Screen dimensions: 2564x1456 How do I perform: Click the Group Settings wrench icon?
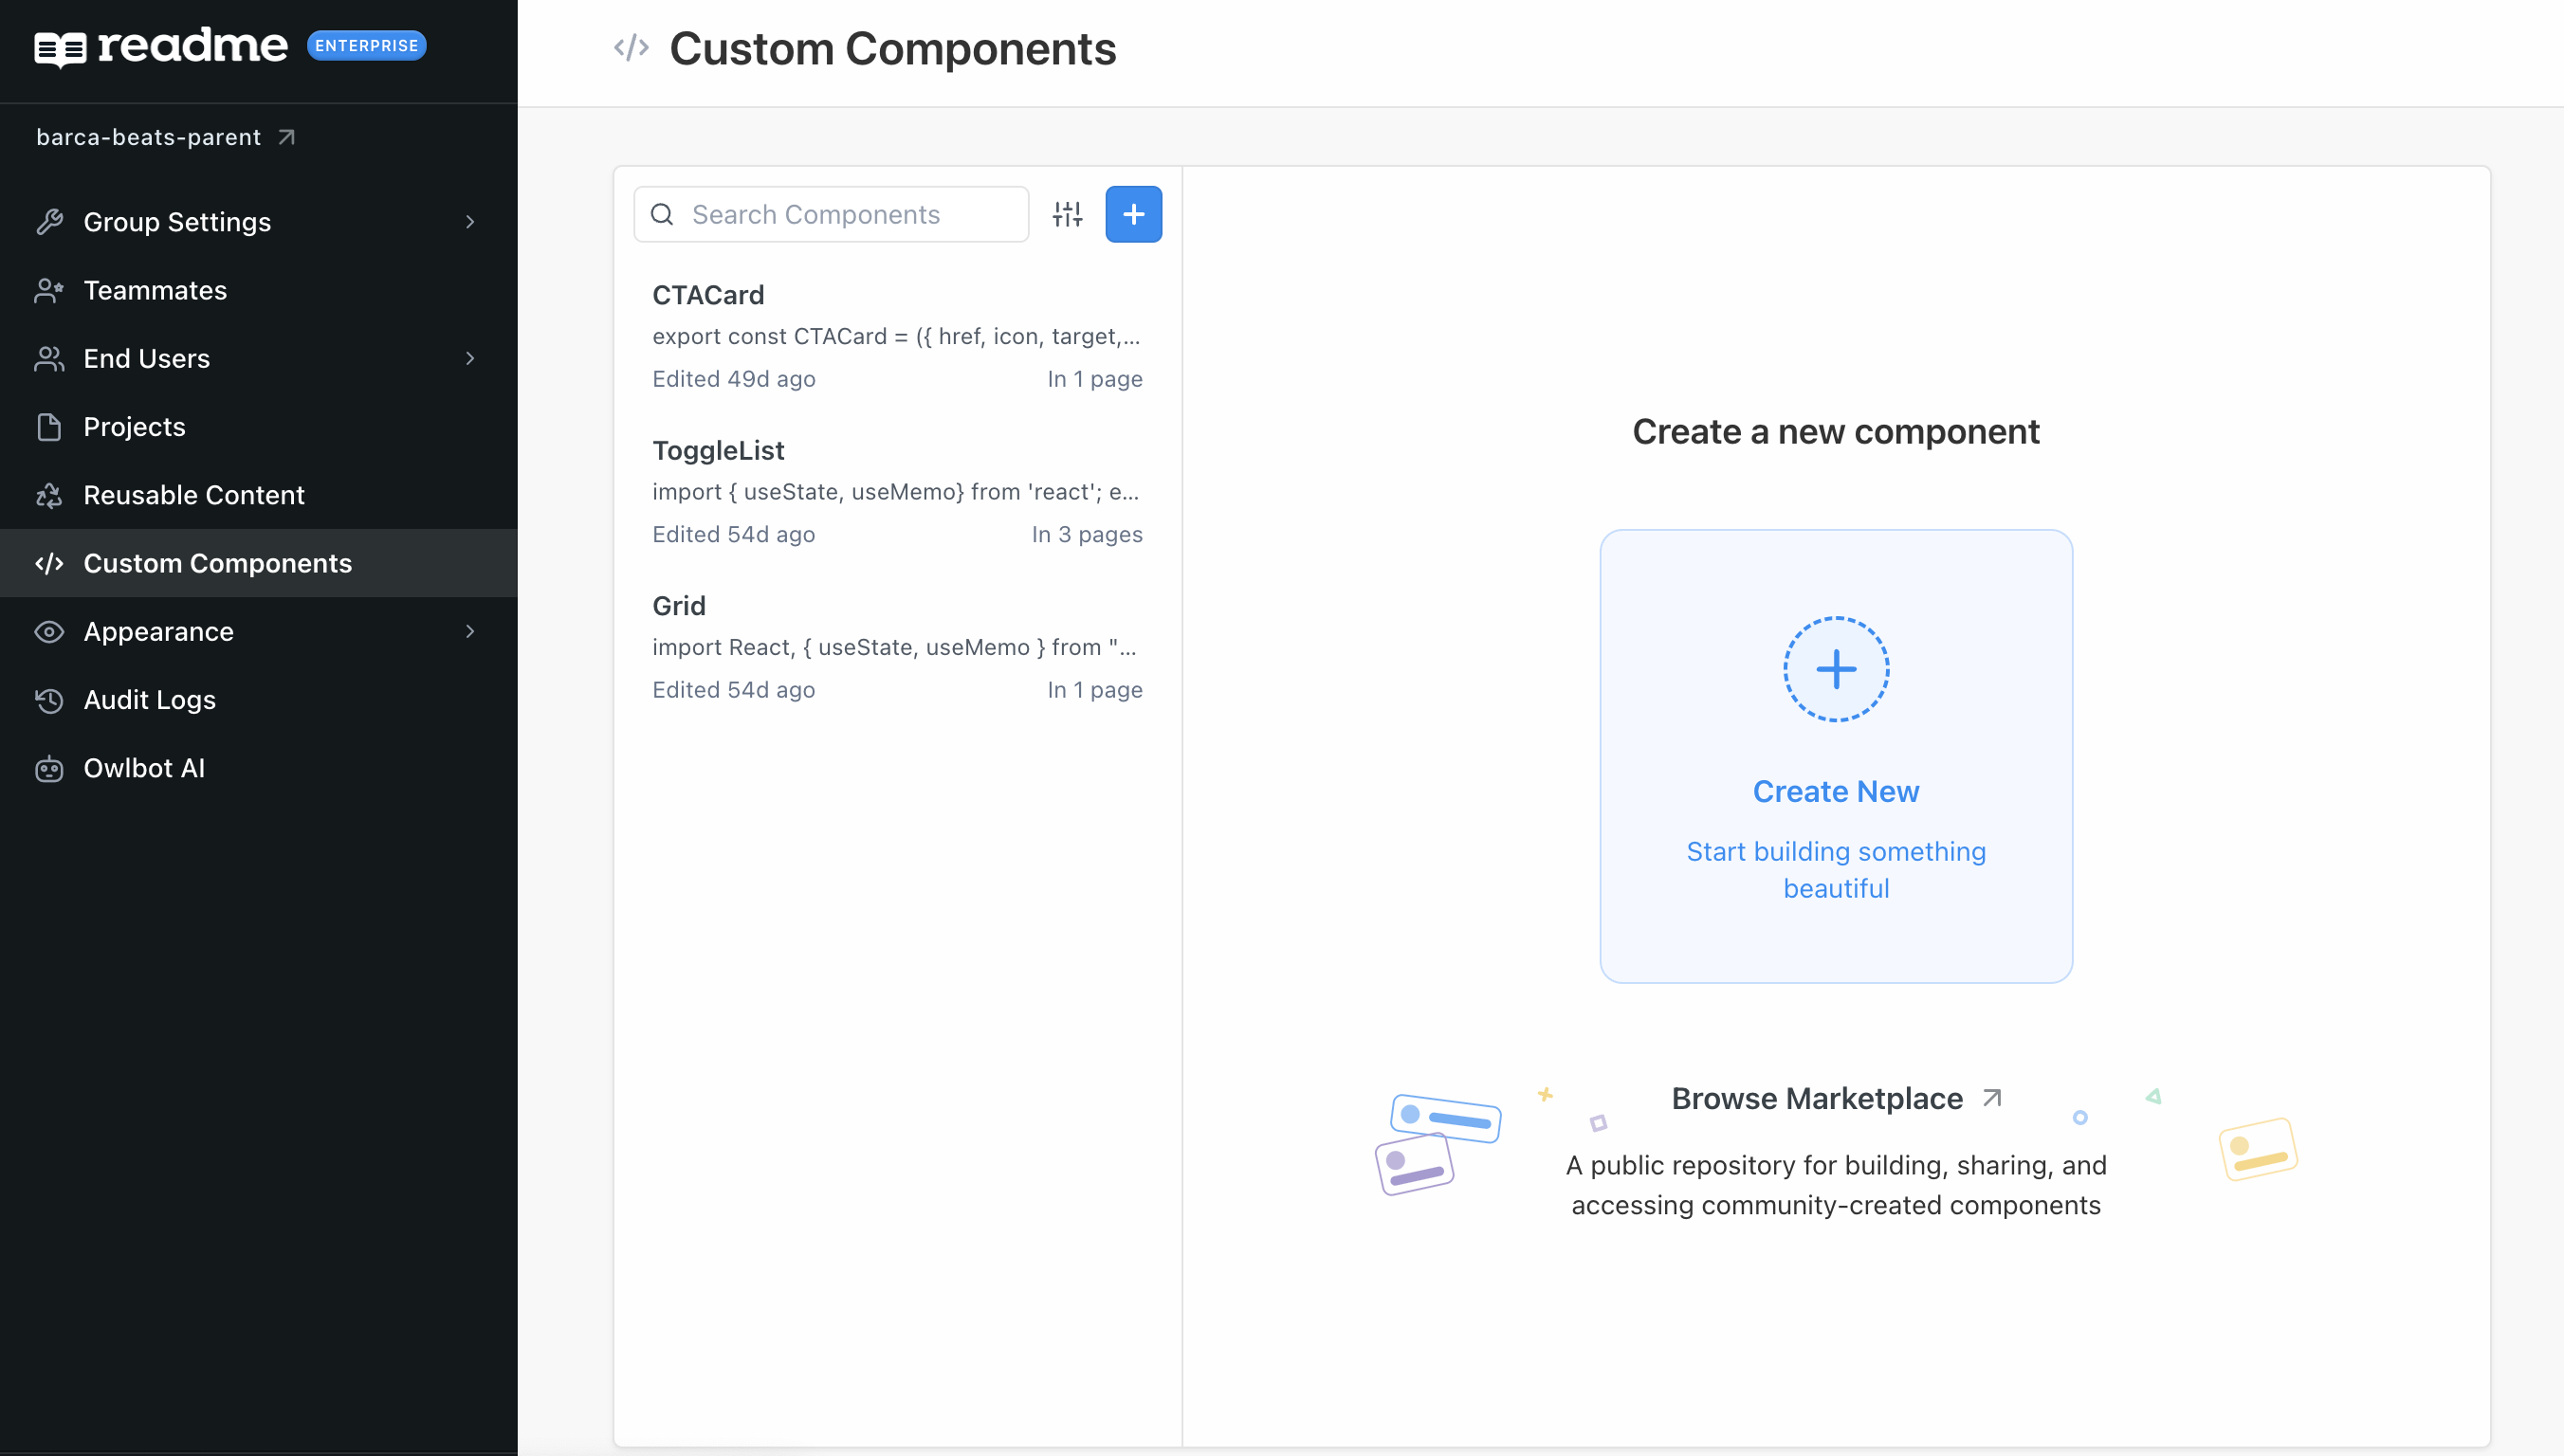49,222
